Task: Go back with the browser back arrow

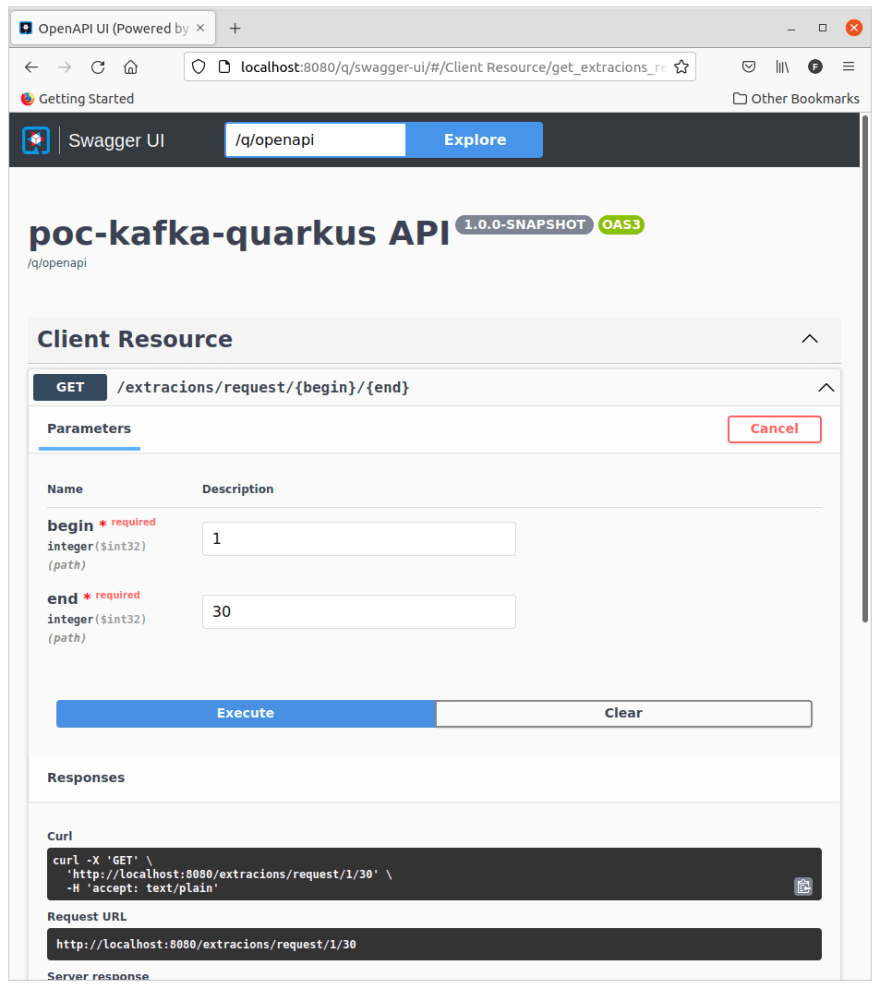Action: tap(31, 67)
